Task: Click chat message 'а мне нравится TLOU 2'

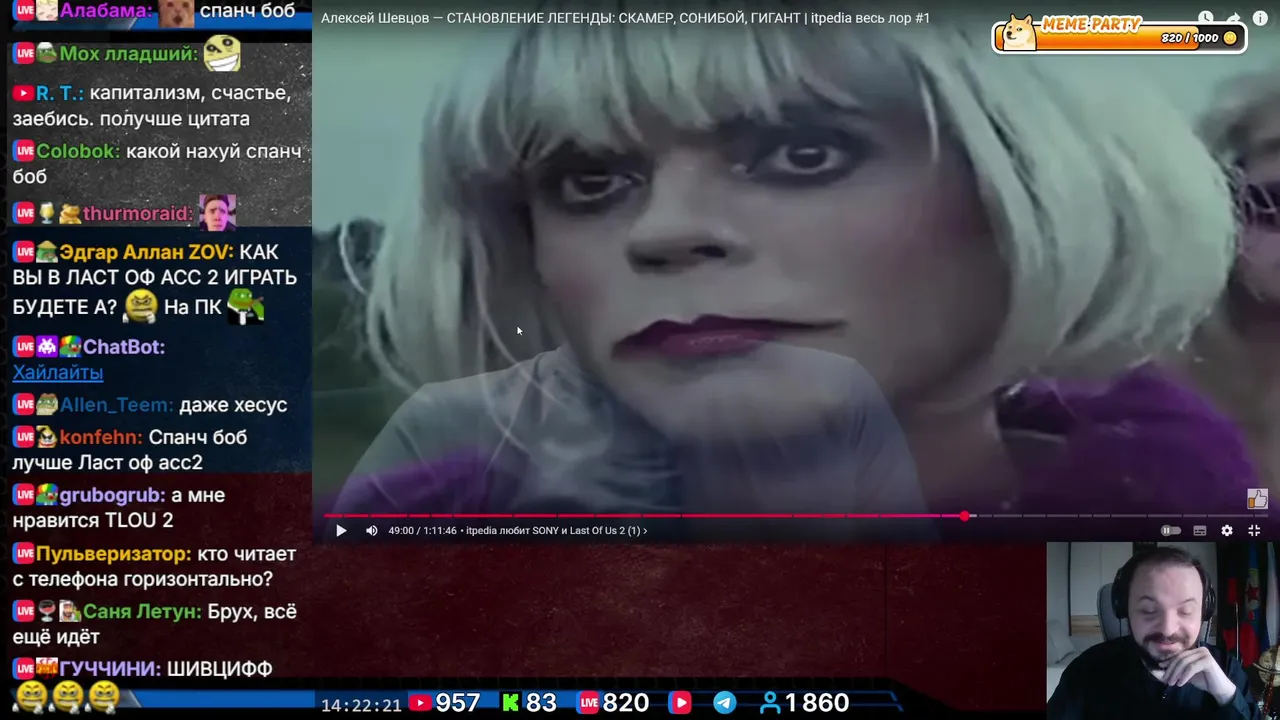Action: pyautogui.click(x=120, y=508)
